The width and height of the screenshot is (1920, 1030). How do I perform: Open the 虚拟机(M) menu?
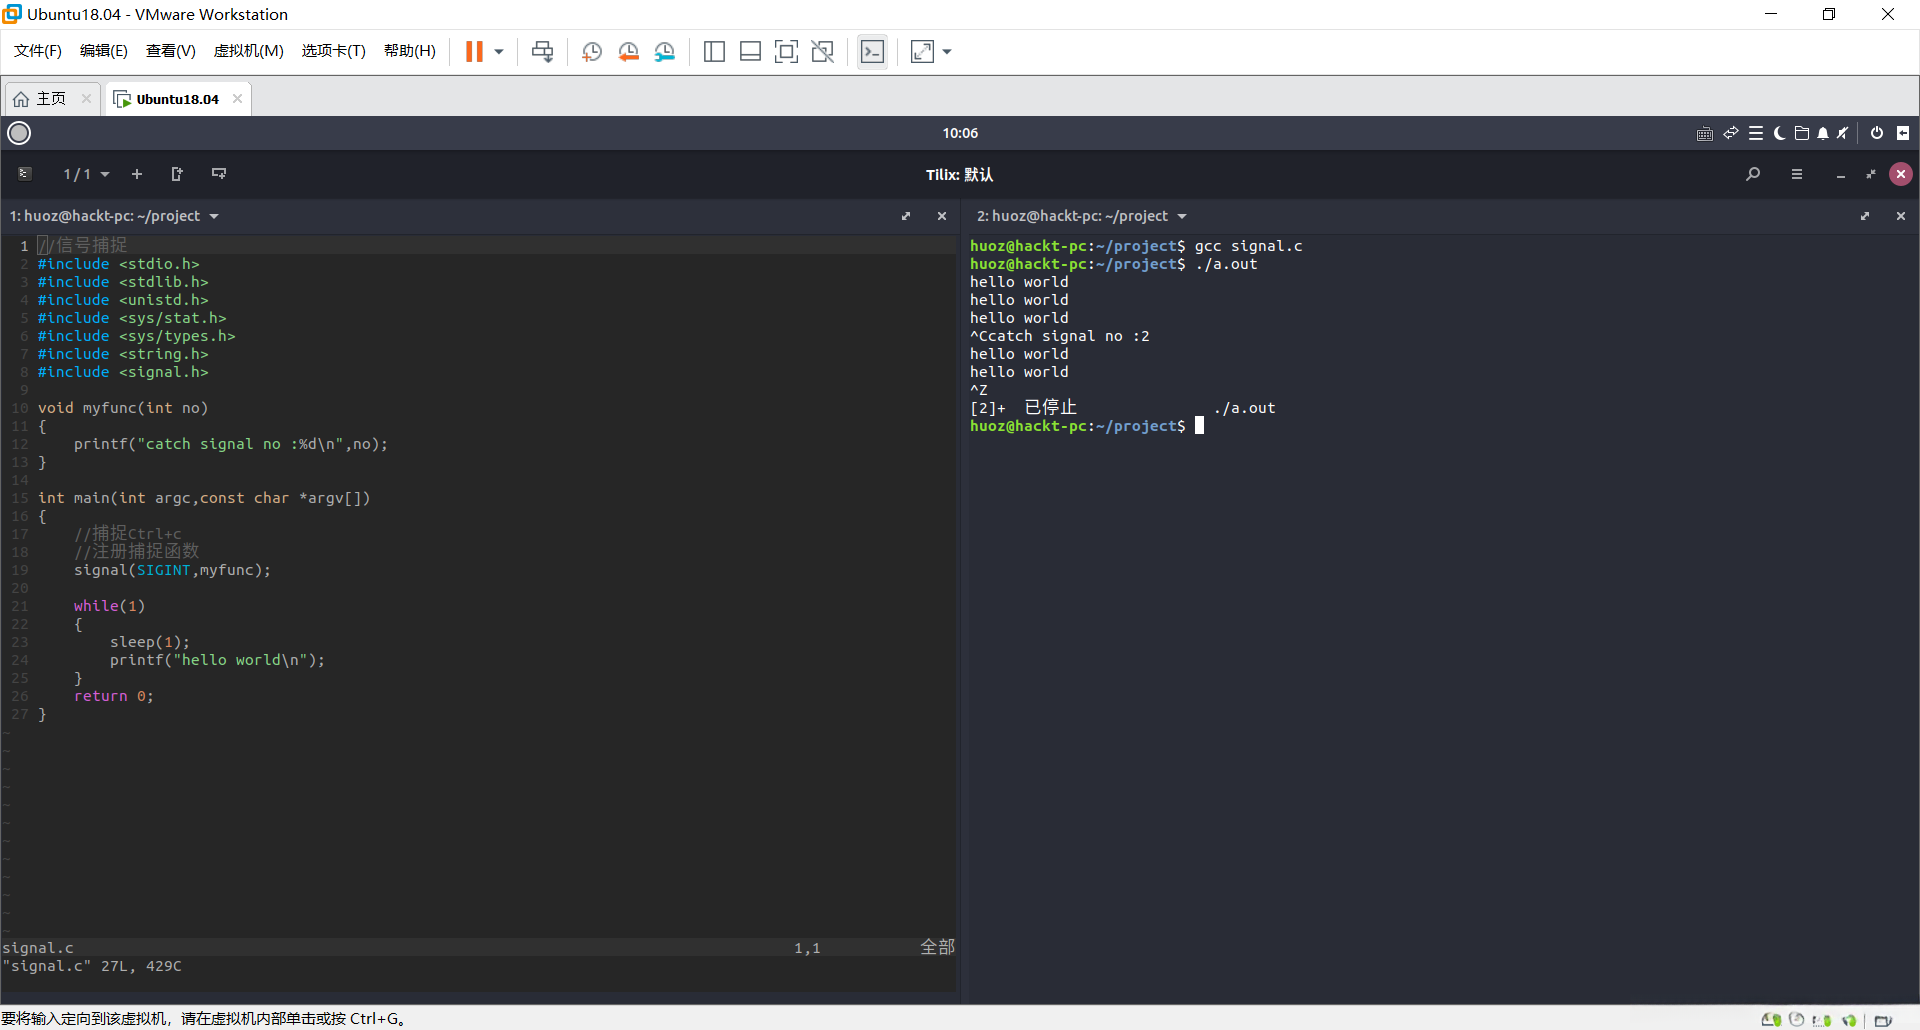pyautogui.click(x=248, y=51)
